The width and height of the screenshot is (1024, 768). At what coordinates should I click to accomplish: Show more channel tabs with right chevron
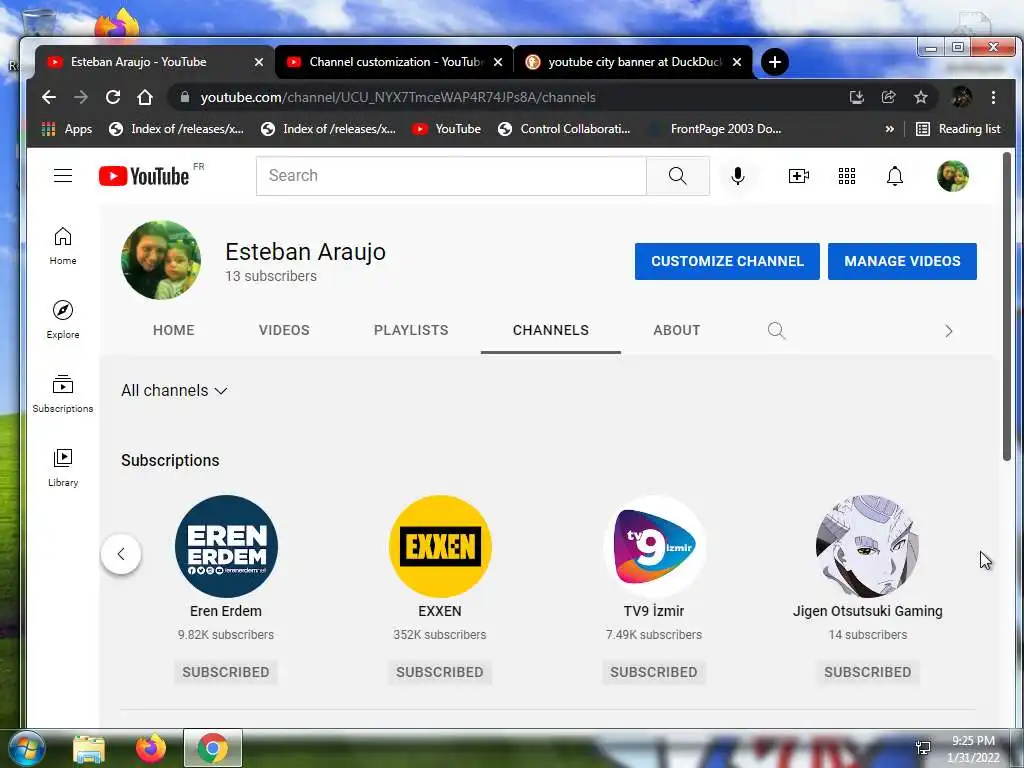949,331
